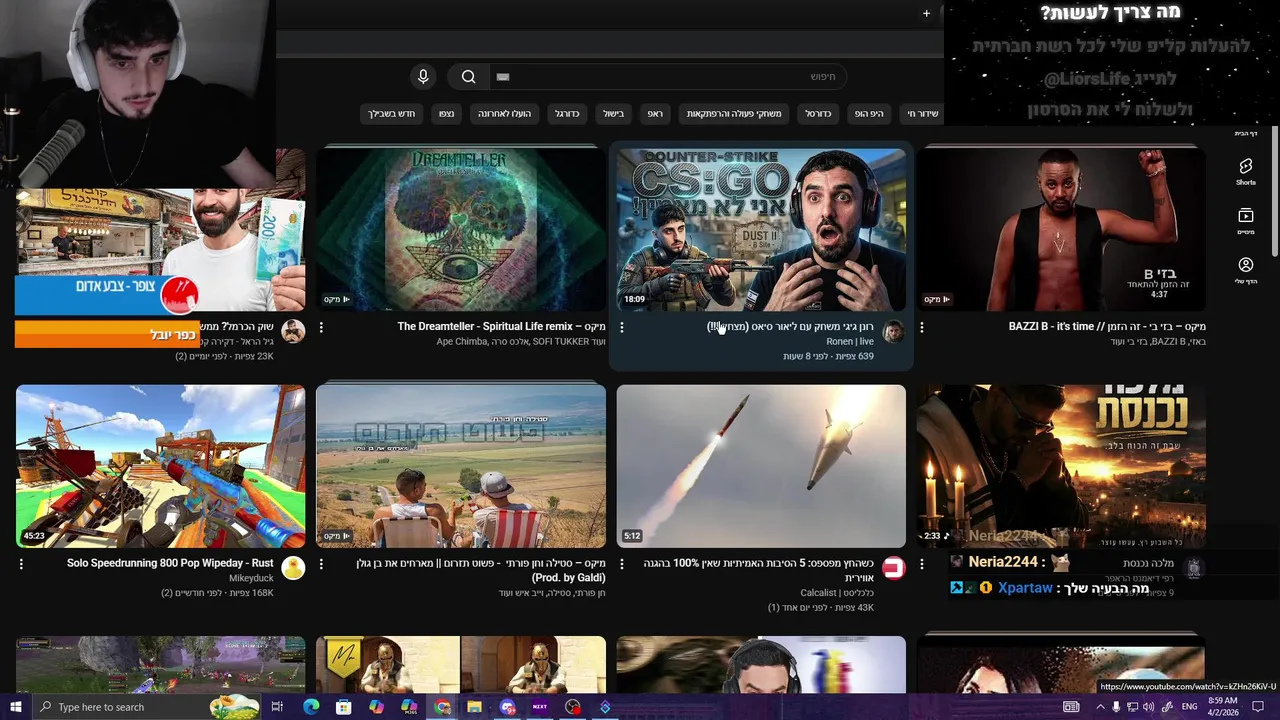
Task: Launch Microsoft Edge from the taskbar
Action: [x=311, y=707]
